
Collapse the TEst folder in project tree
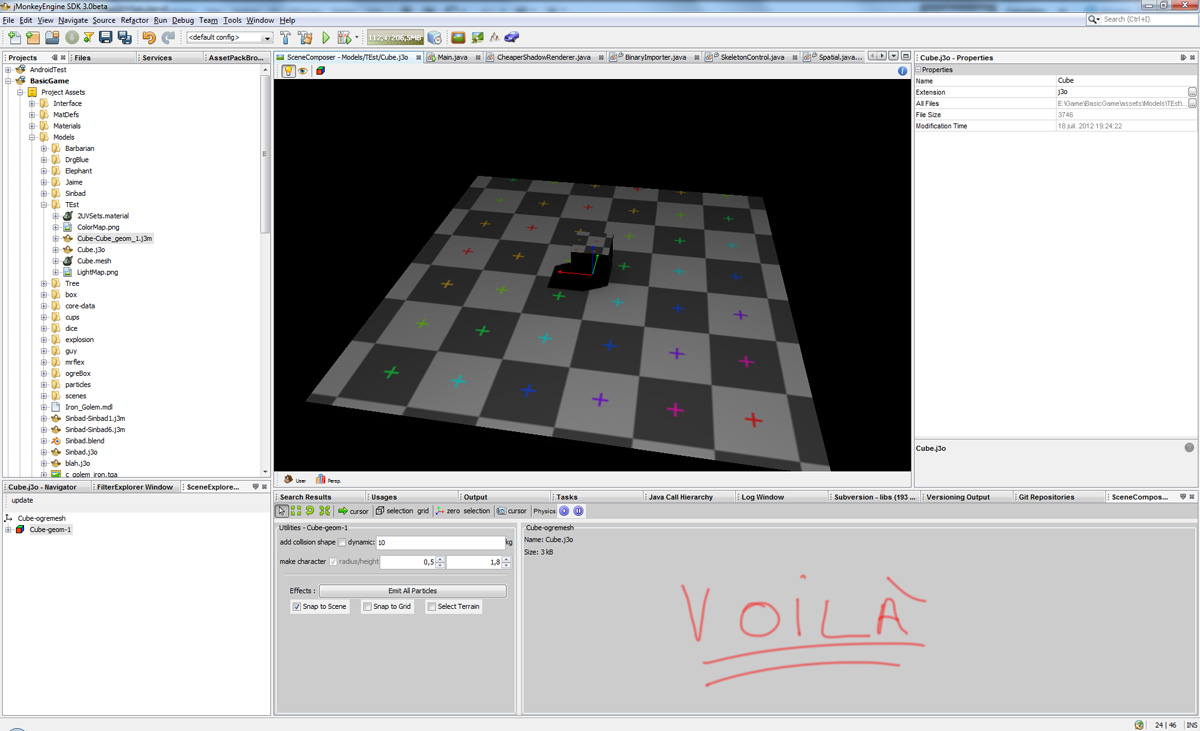(x=44, y=205)
